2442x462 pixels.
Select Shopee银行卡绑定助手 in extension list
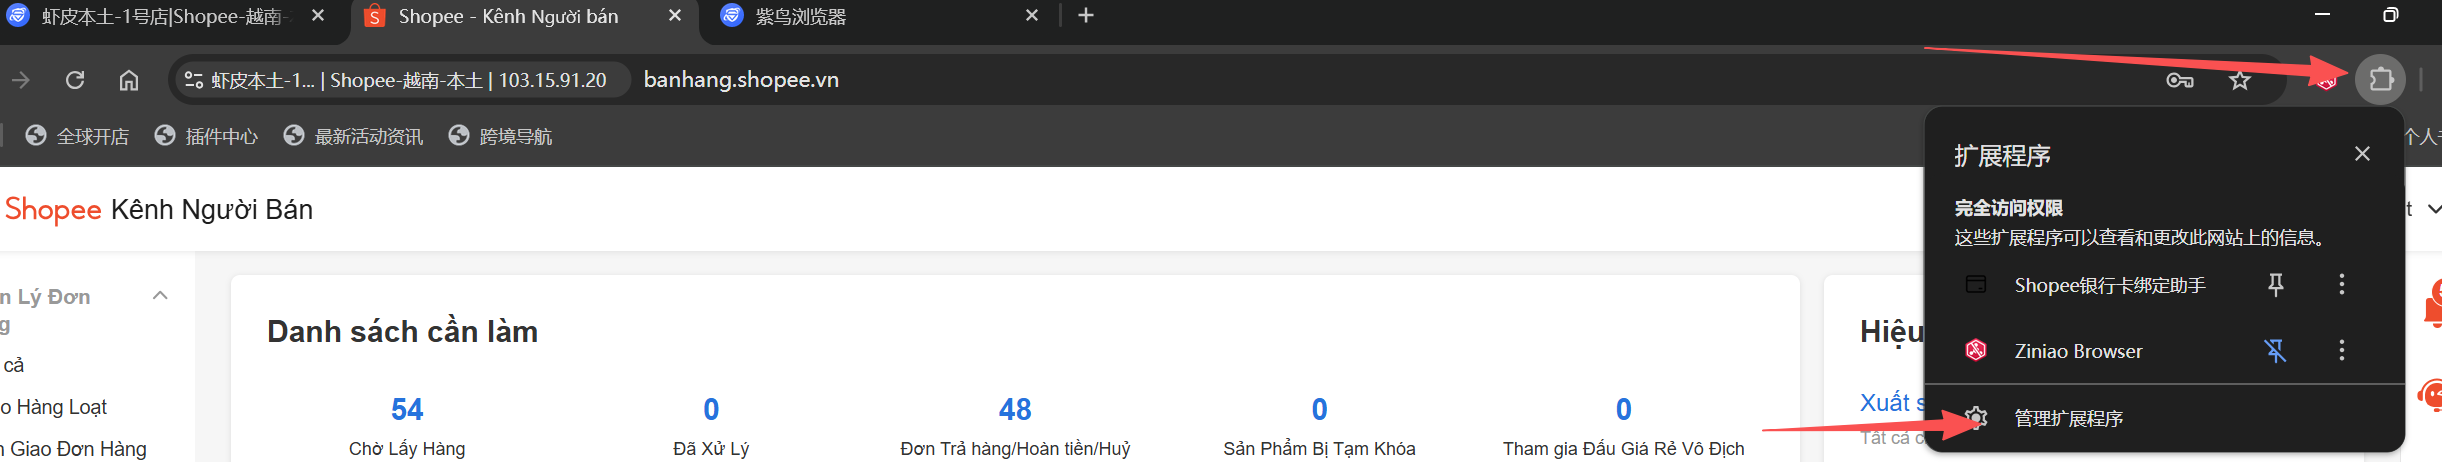(x=2110, y=286)
